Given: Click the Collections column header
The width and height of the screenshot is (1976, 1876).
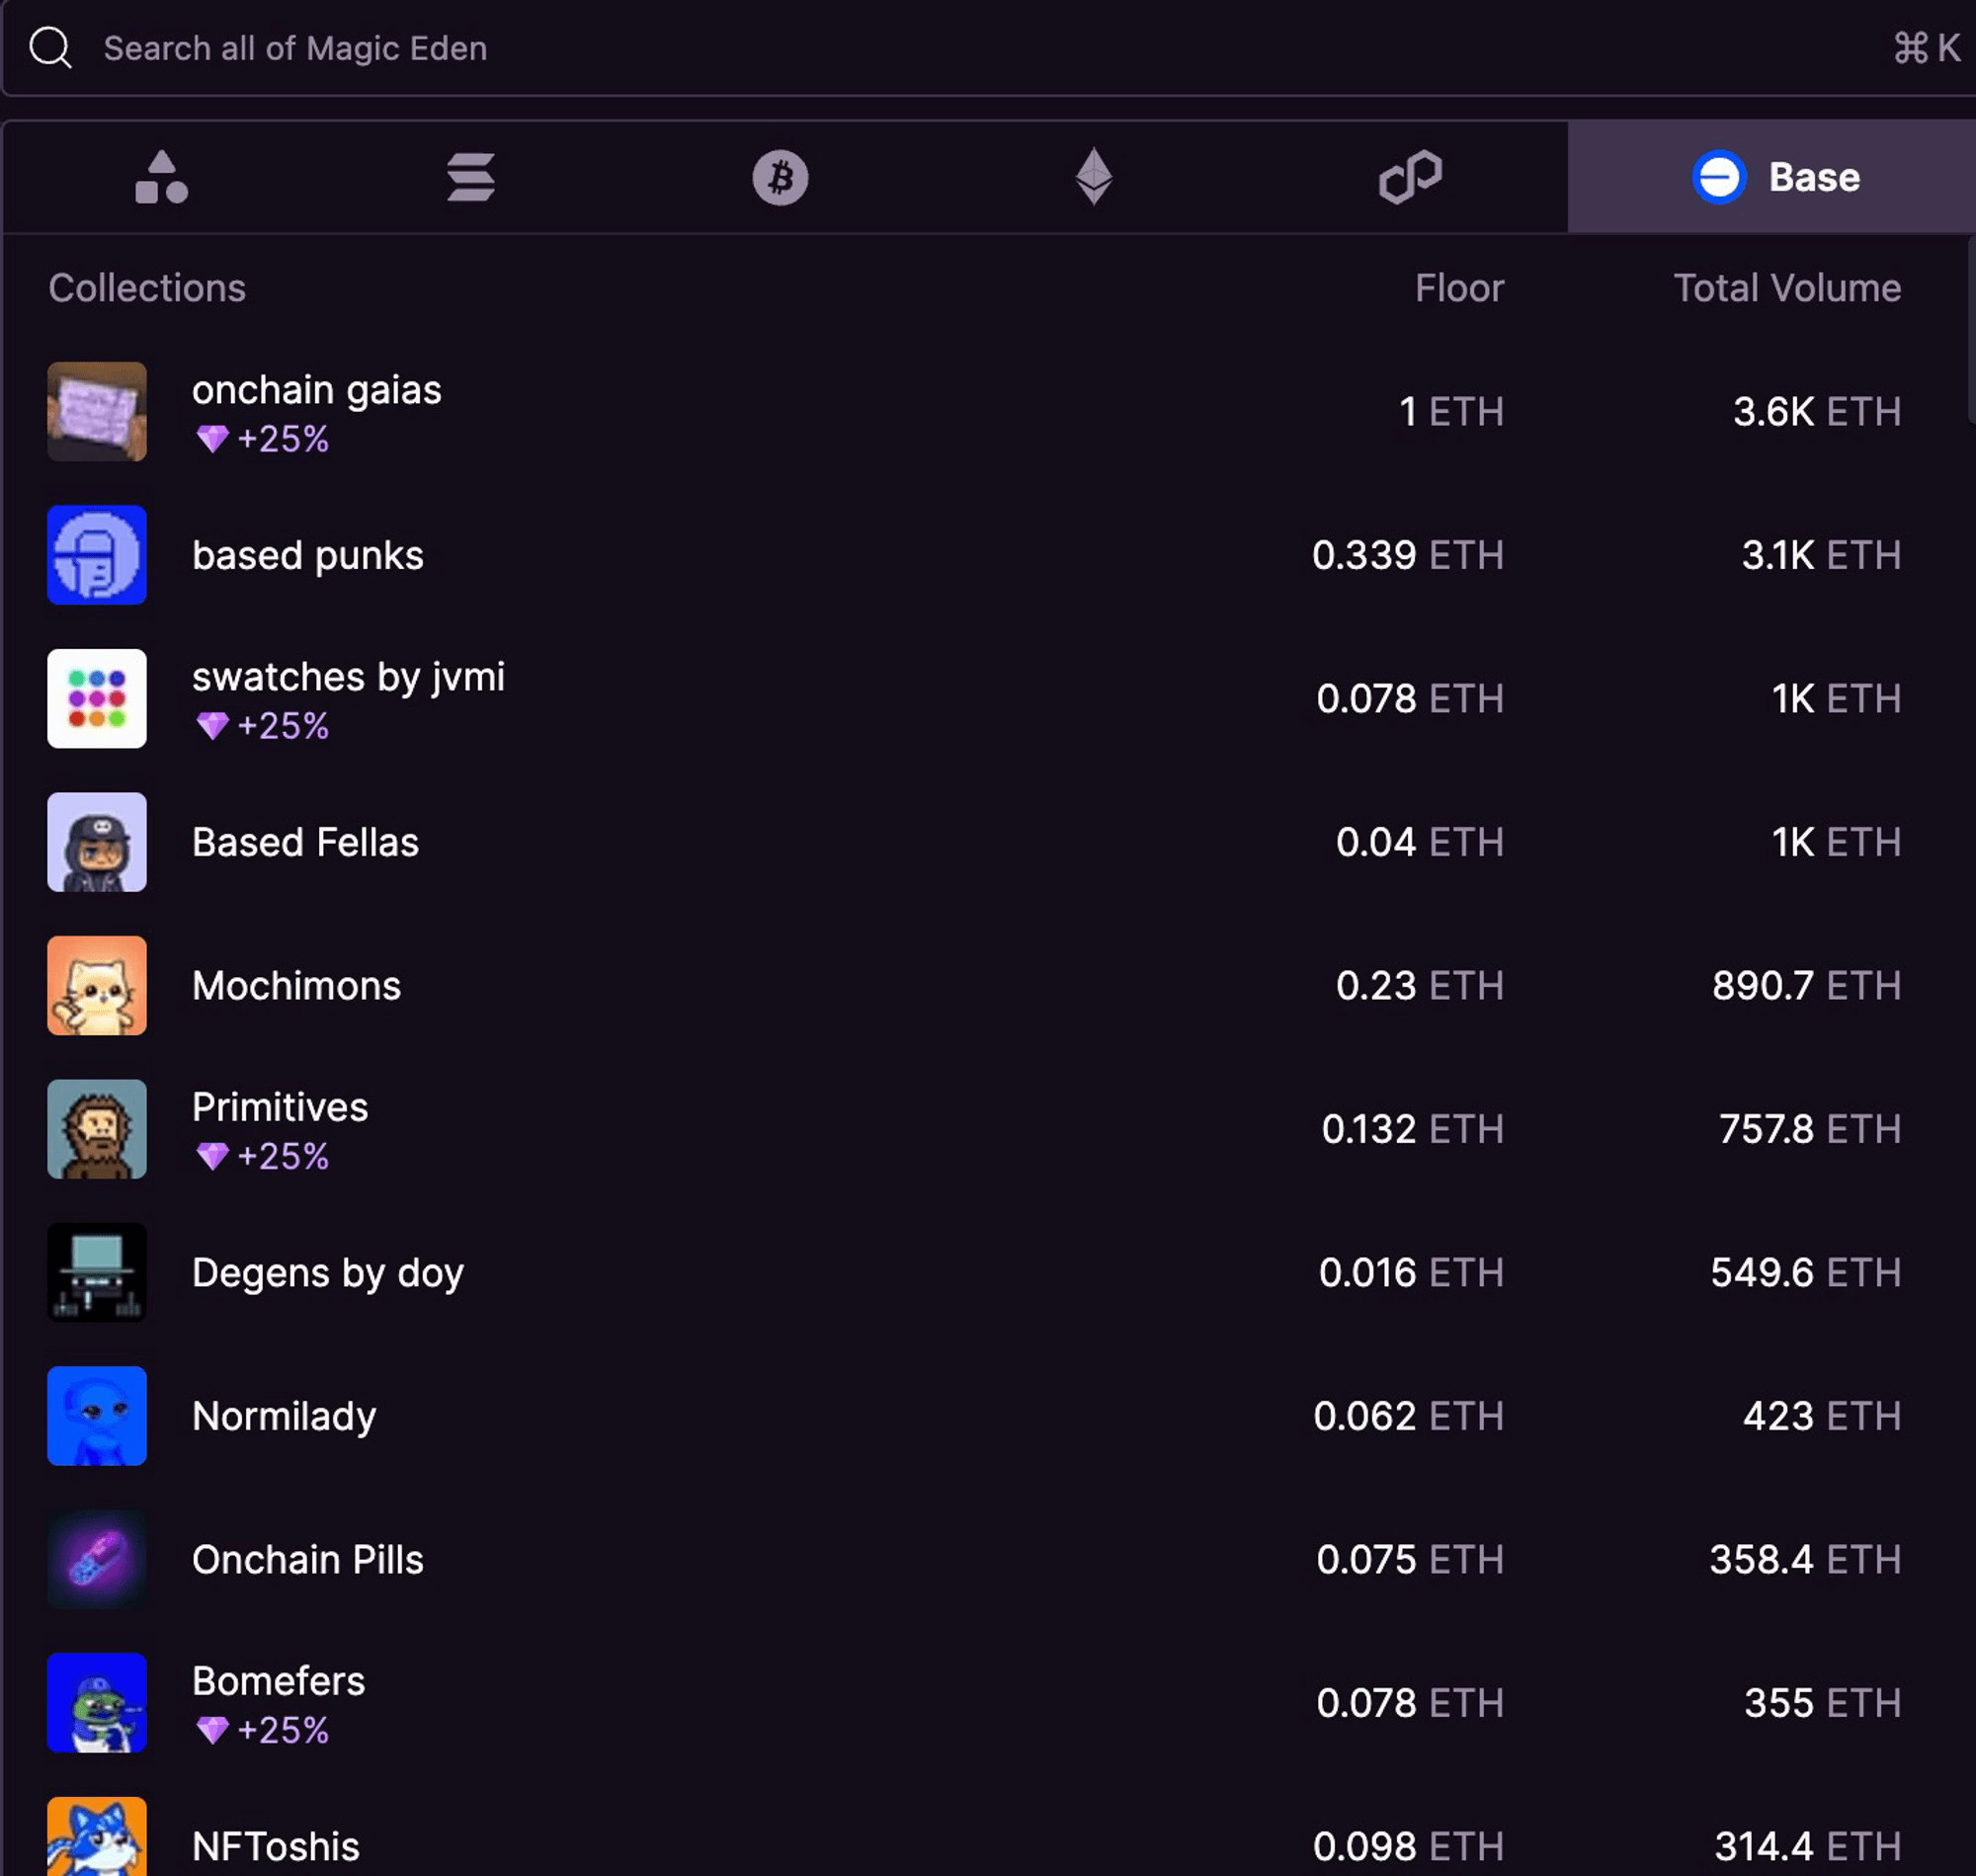Looking at the screenshot, I should [x=147, y=288].
